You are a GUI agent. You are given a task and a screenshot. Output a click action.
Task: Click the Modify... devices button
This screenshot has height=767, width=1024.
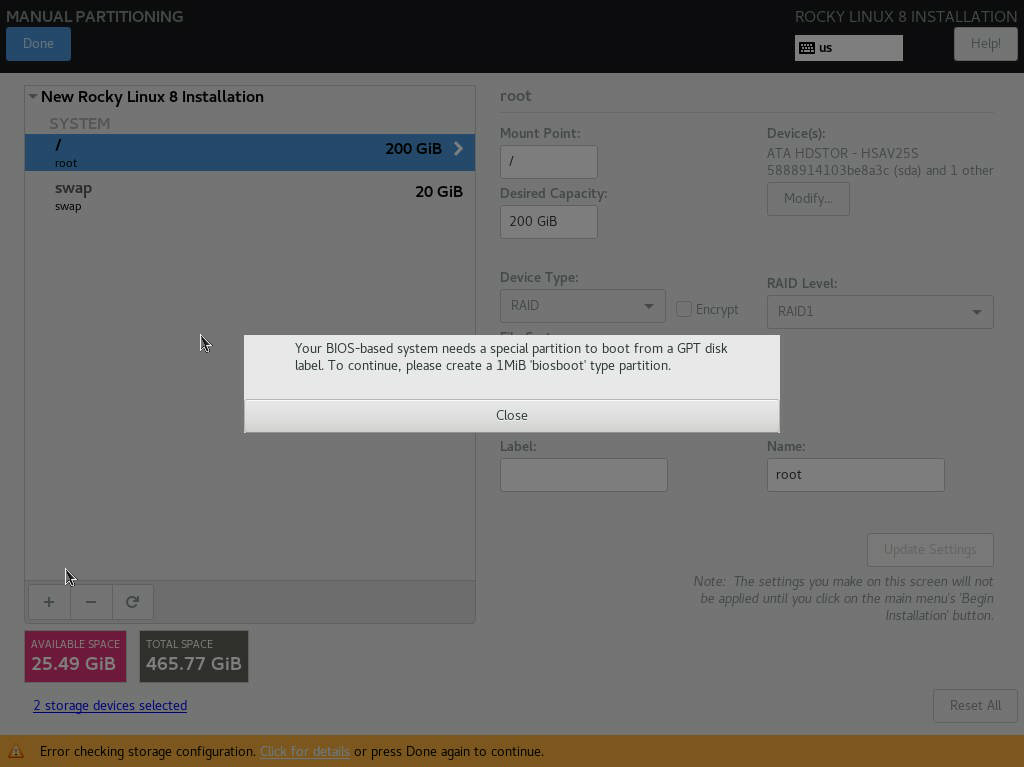[808, 199]
